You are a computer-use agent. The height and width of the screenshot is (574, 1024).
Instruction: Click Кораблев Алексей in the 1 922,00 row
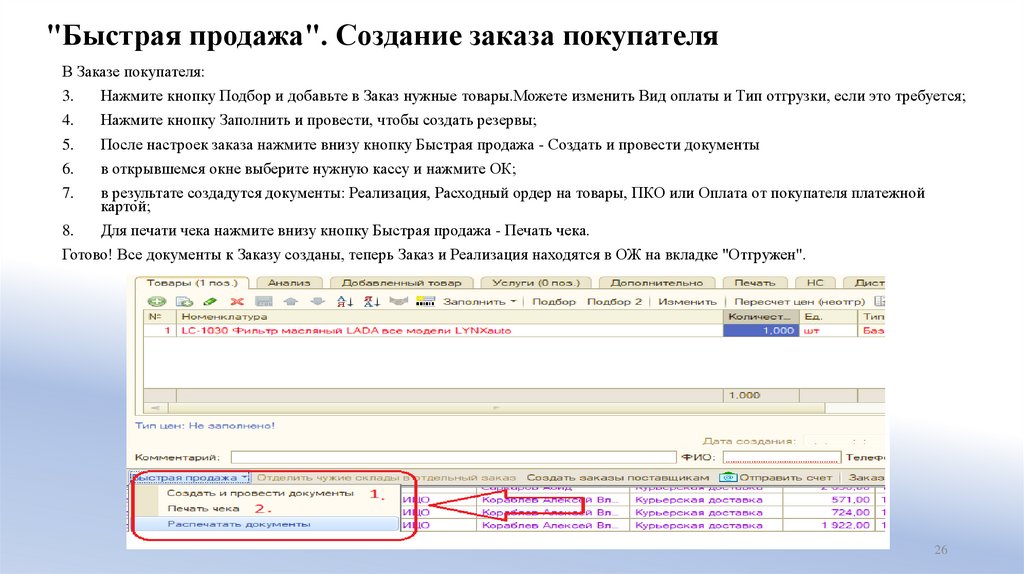[x=552, y=525]
